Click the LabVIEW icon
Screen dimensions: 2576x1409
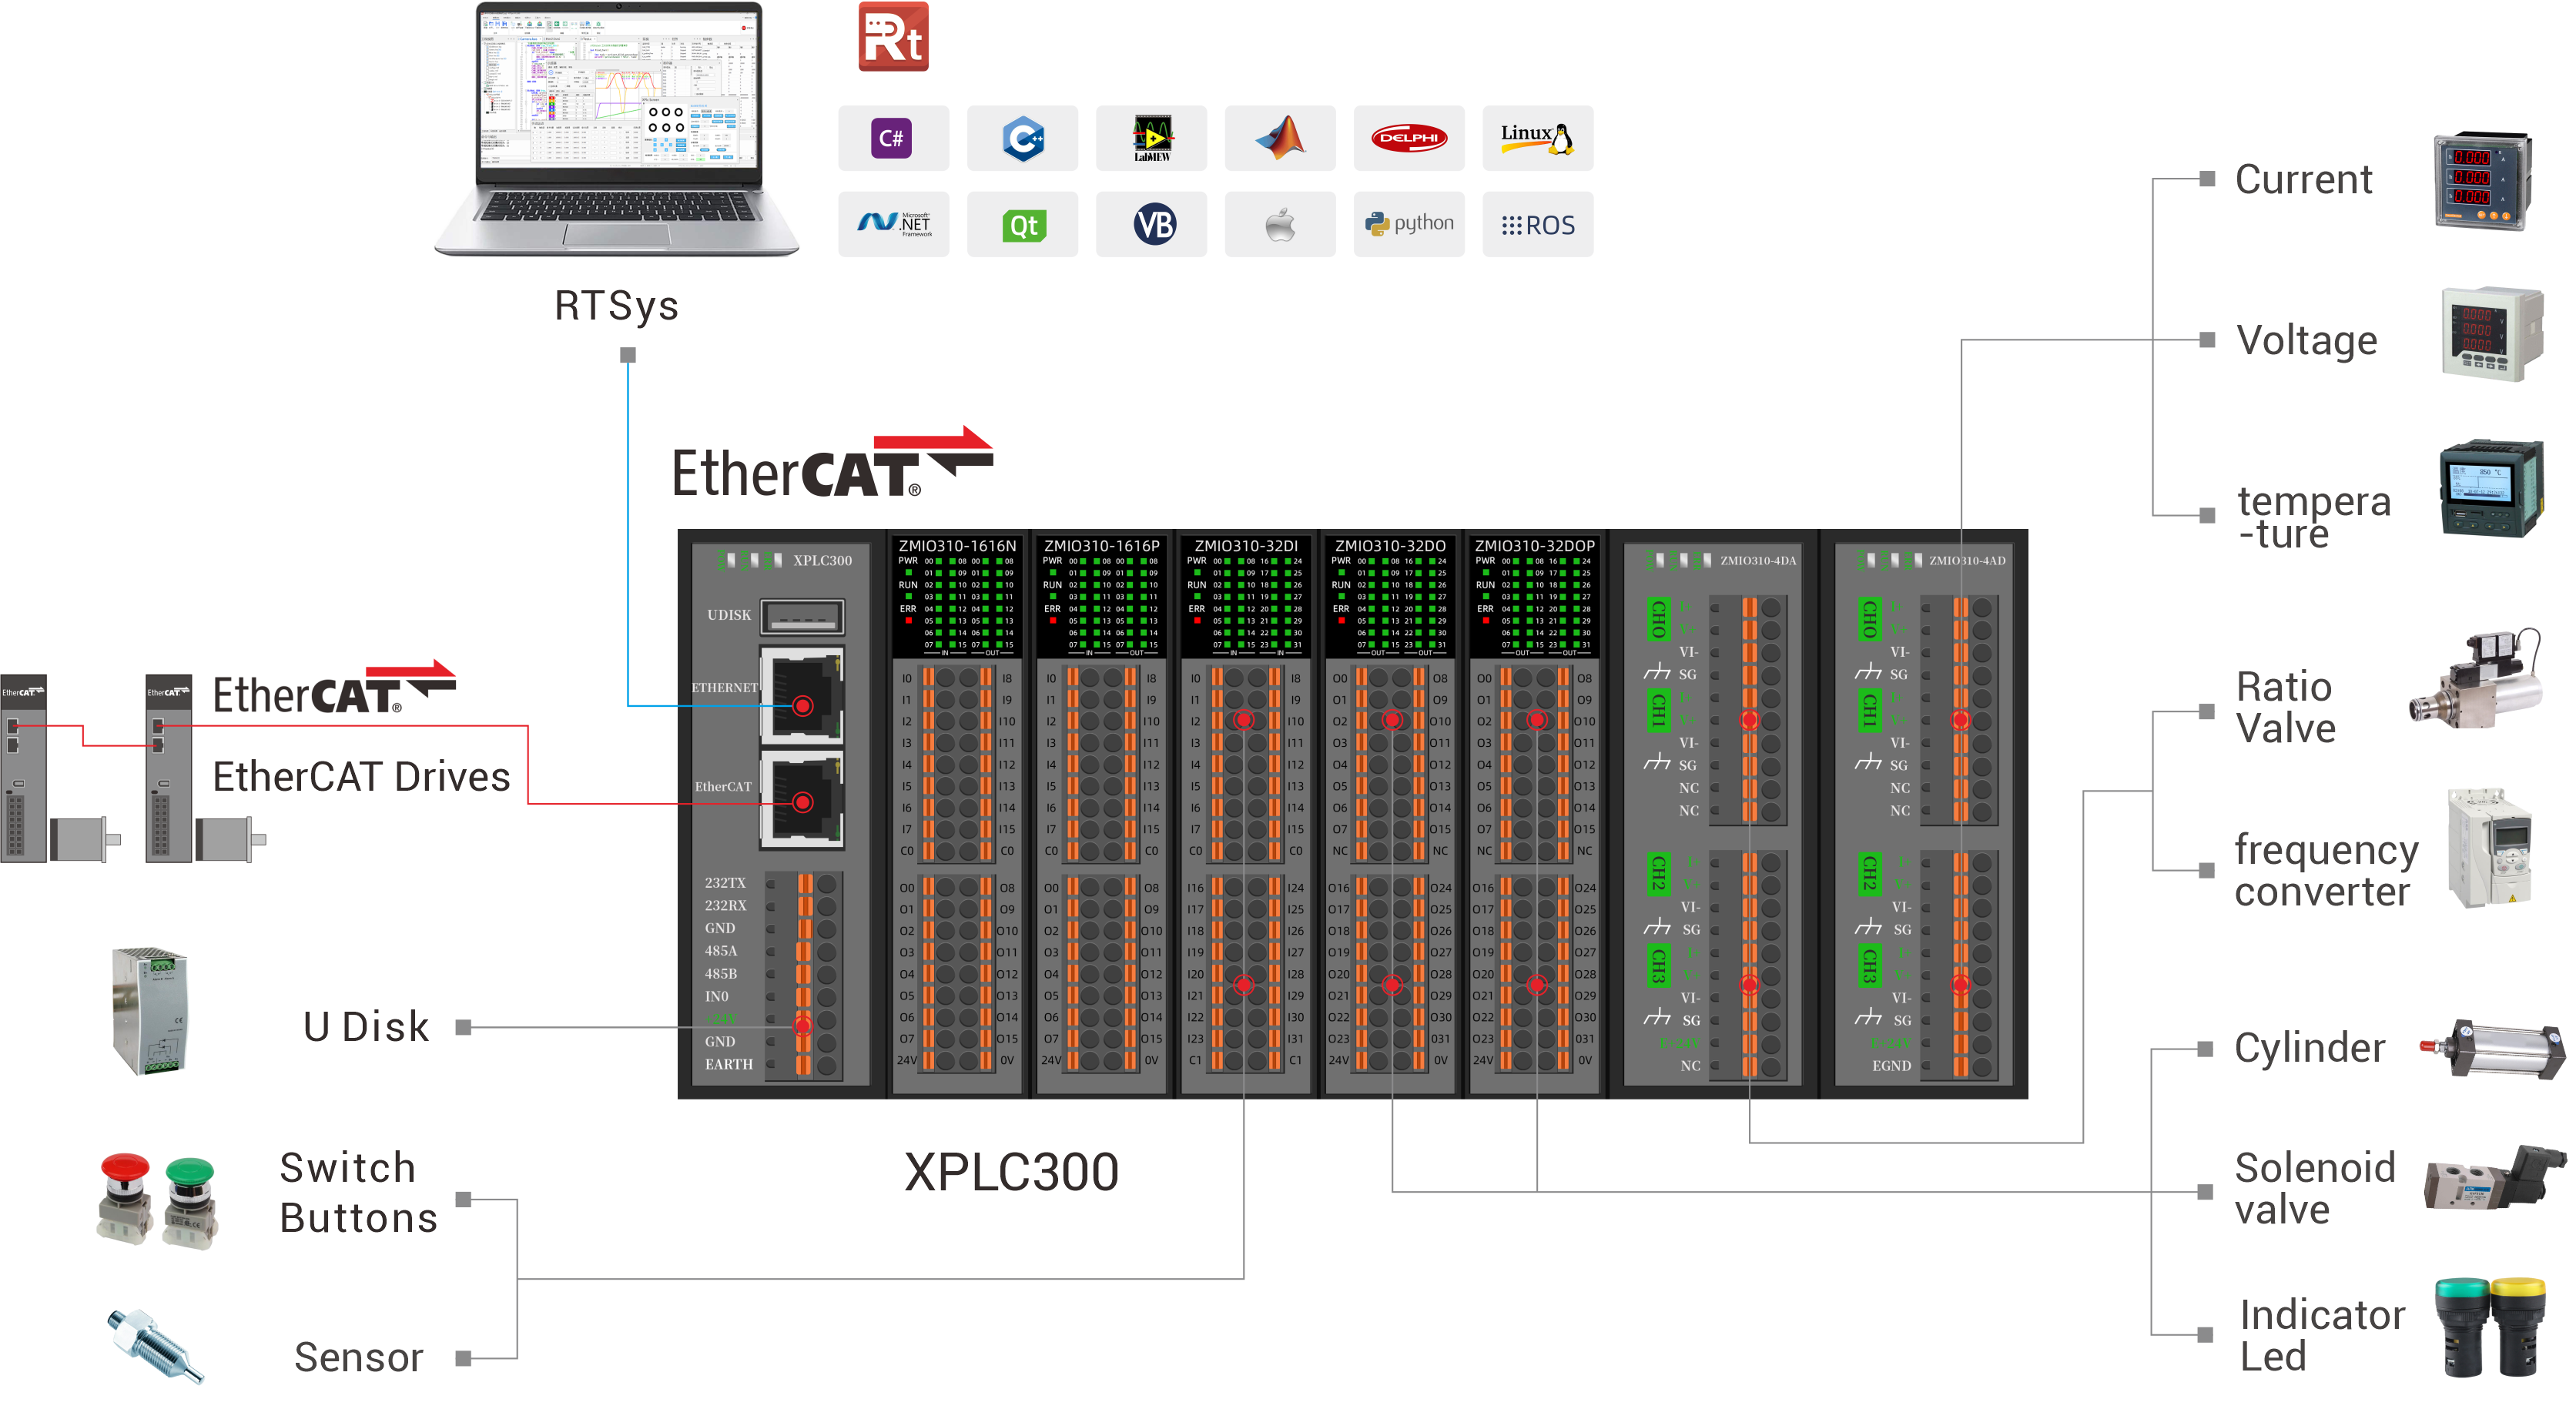click(1151, 138)
